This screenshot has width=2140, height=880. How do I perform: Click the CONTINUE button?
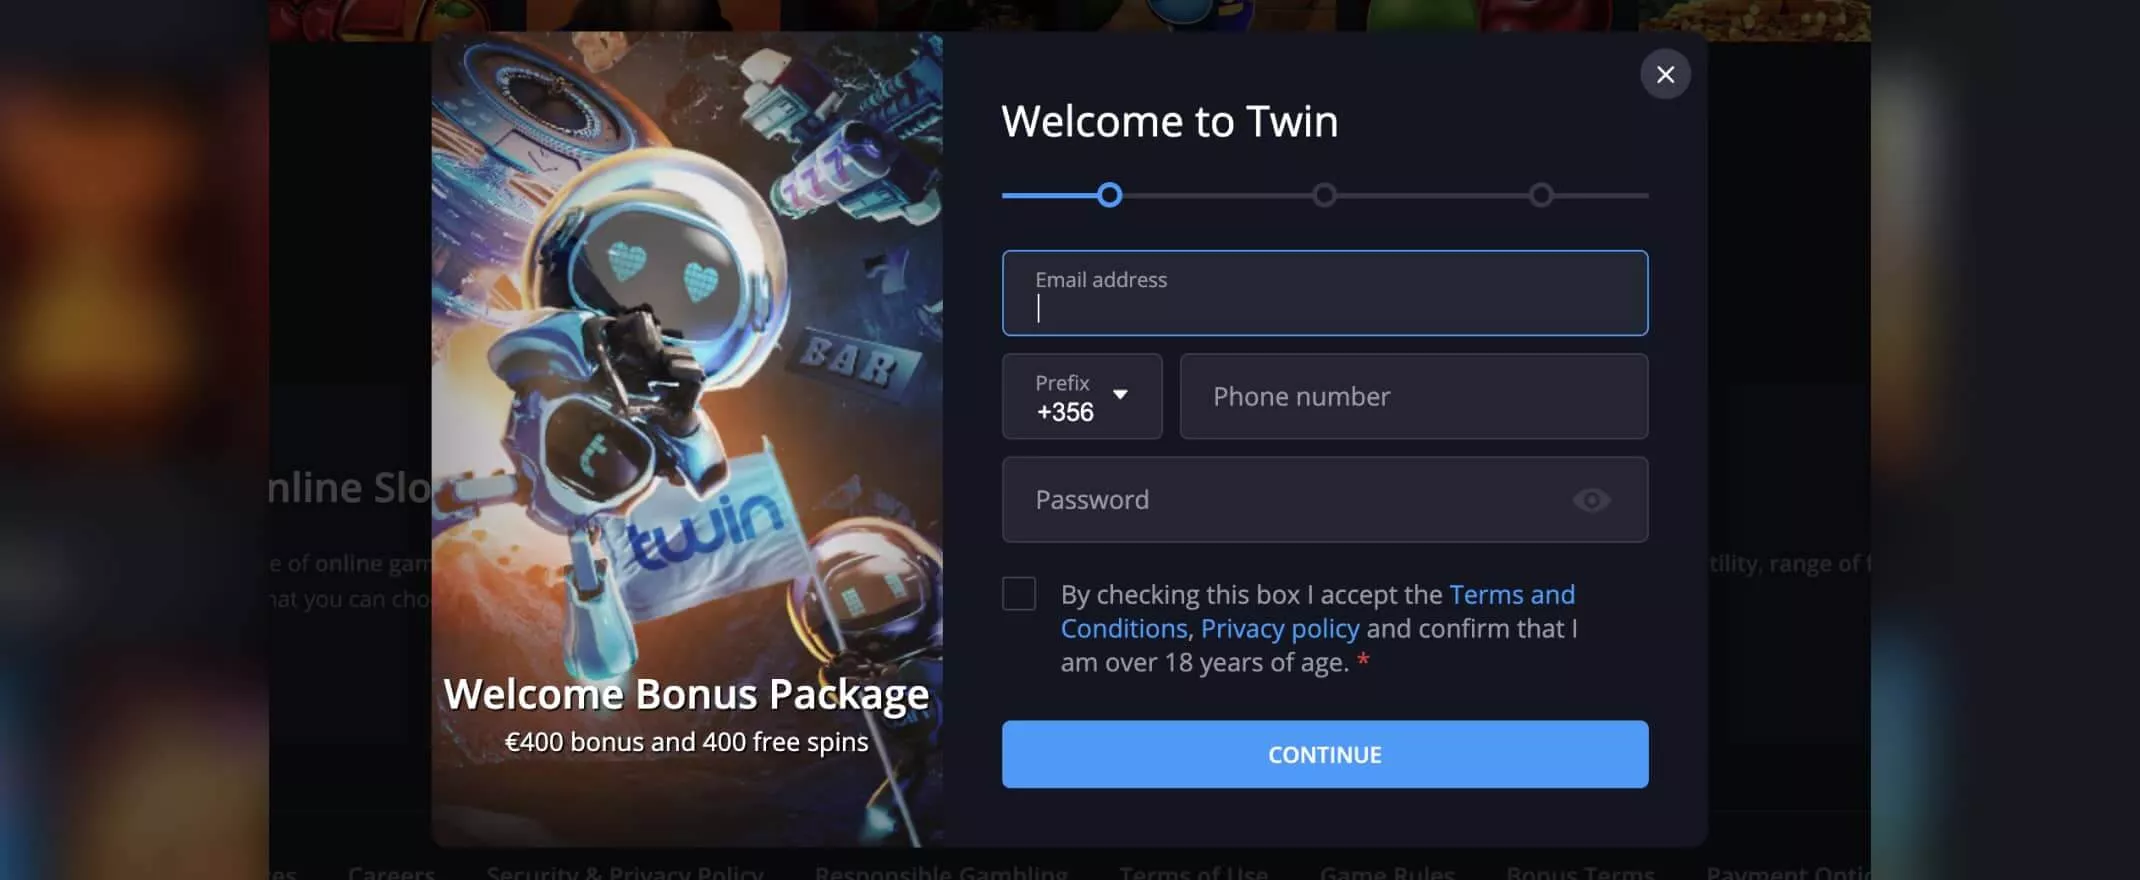(1325, 754)
